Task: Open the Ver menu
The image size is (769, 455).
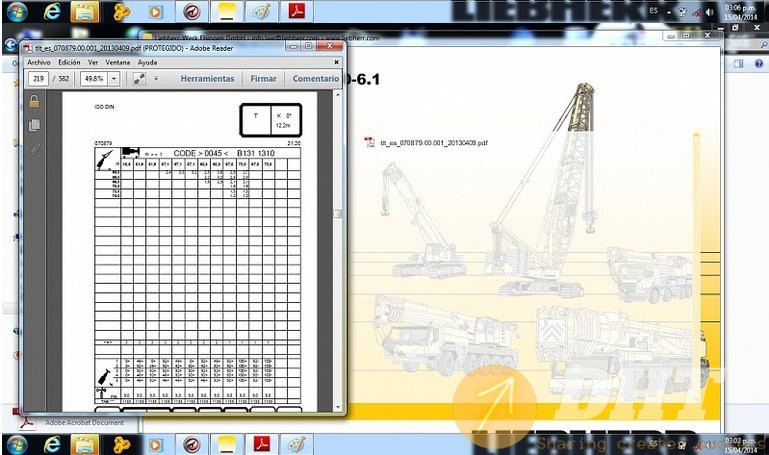Action: coord(93,62)
